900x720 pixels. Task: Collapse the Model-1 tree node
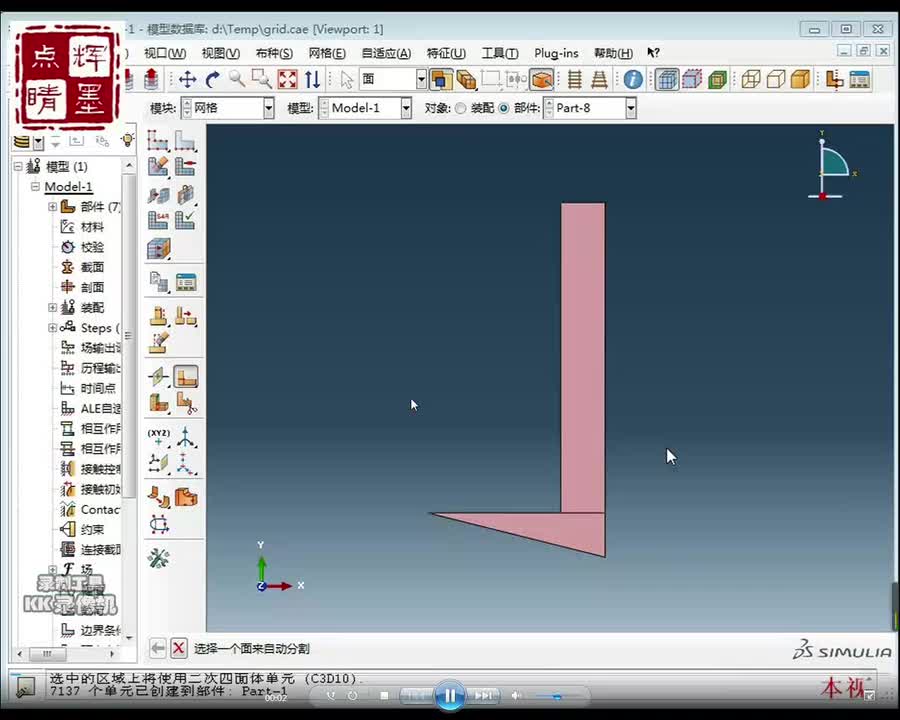tap(35, 187)
